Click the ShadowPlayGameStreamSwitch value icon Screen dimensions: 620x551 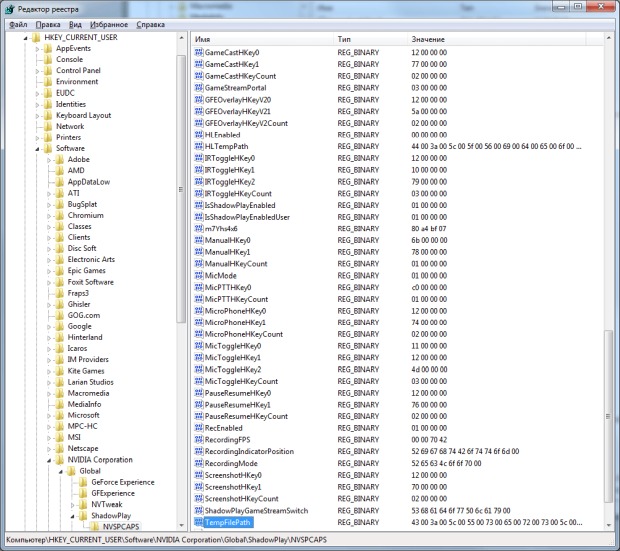(x=198, y=510)
